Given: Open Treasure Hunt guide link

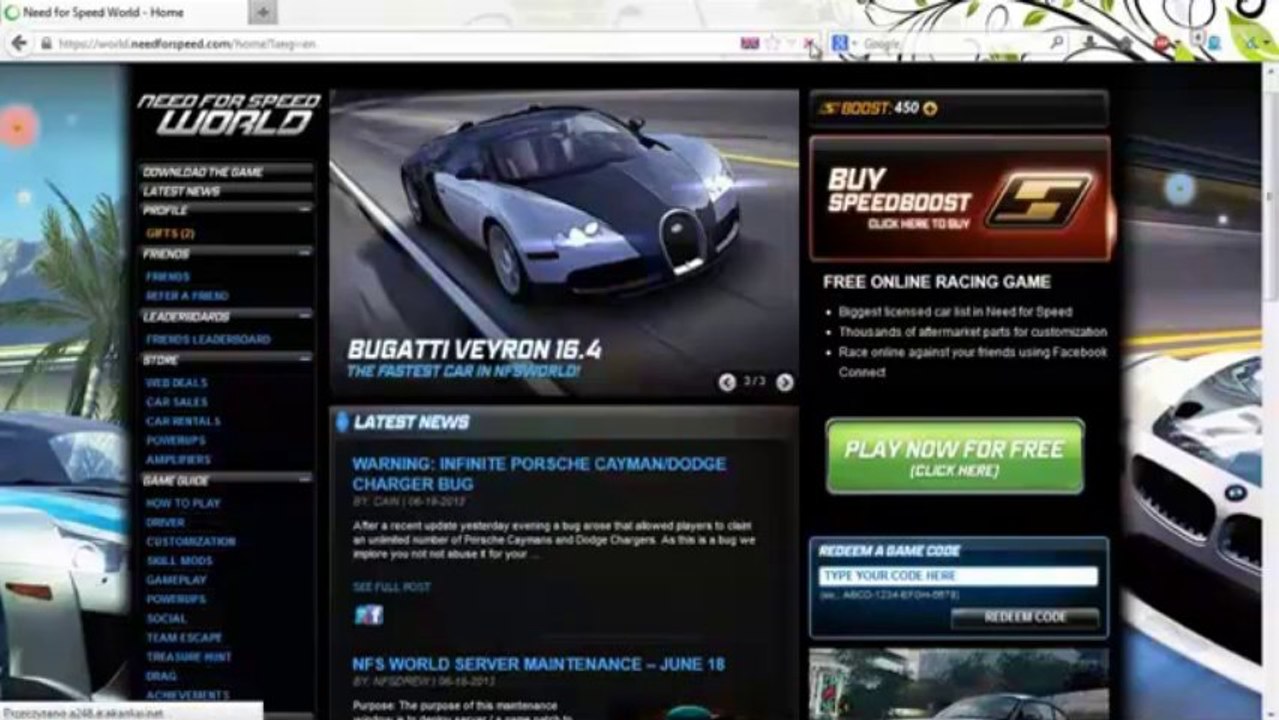Looking at the screenshot, I should 189,657.
